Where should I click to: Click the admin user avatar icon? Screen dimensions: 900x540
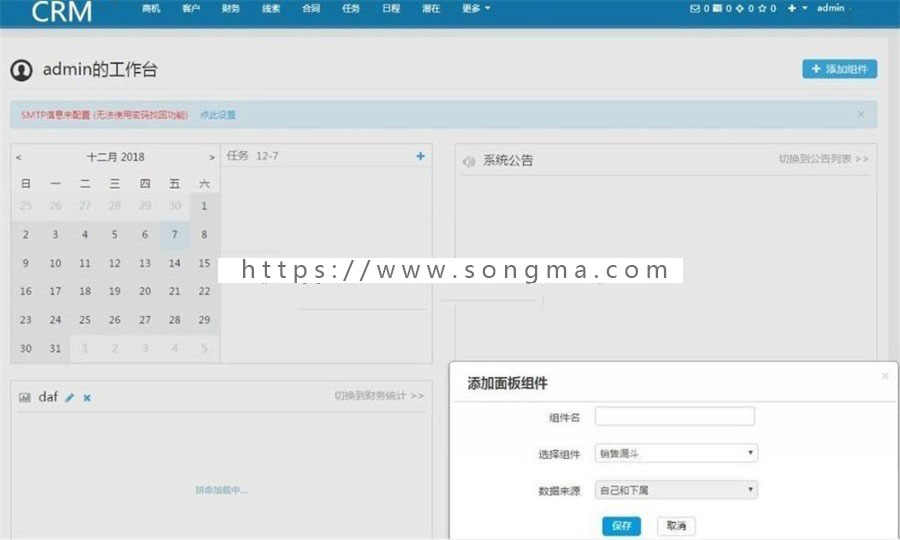click(21, 70)
